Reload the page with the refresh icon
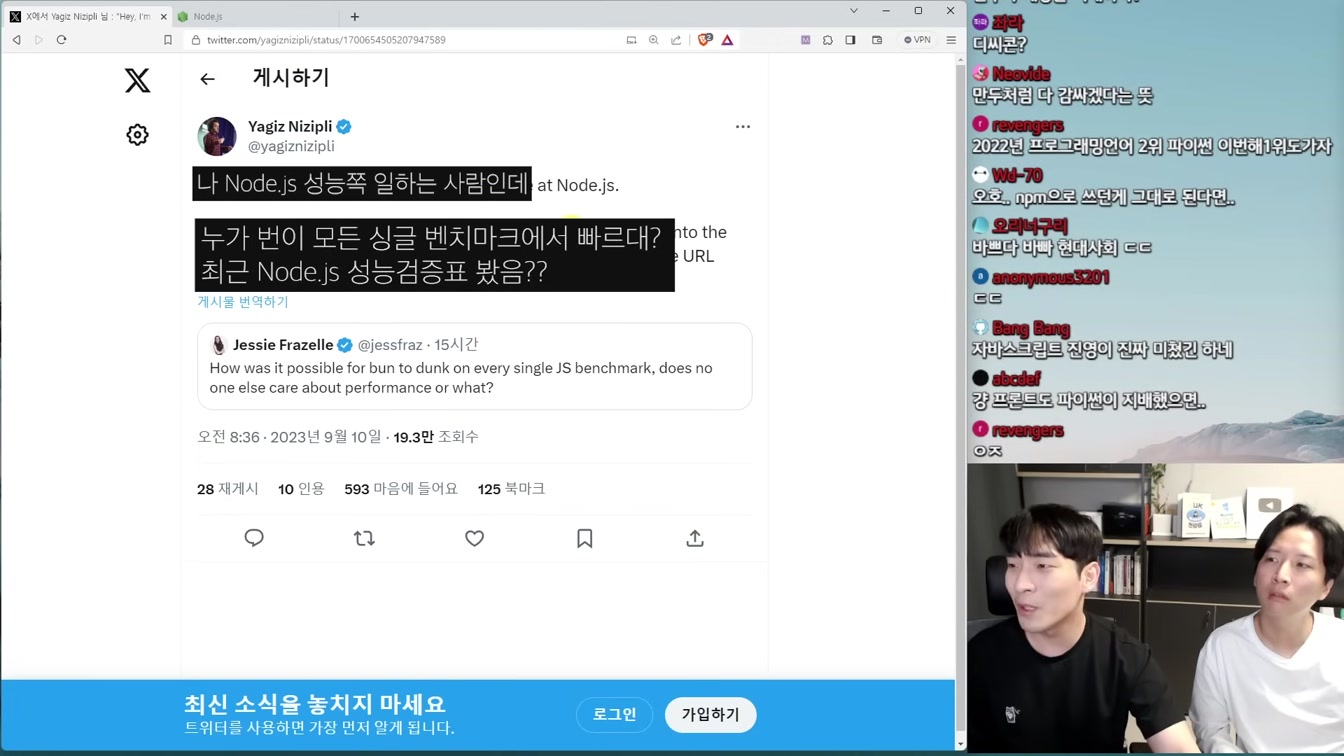Viewport: 1344px width, 756px height. (x=61, y=40)
